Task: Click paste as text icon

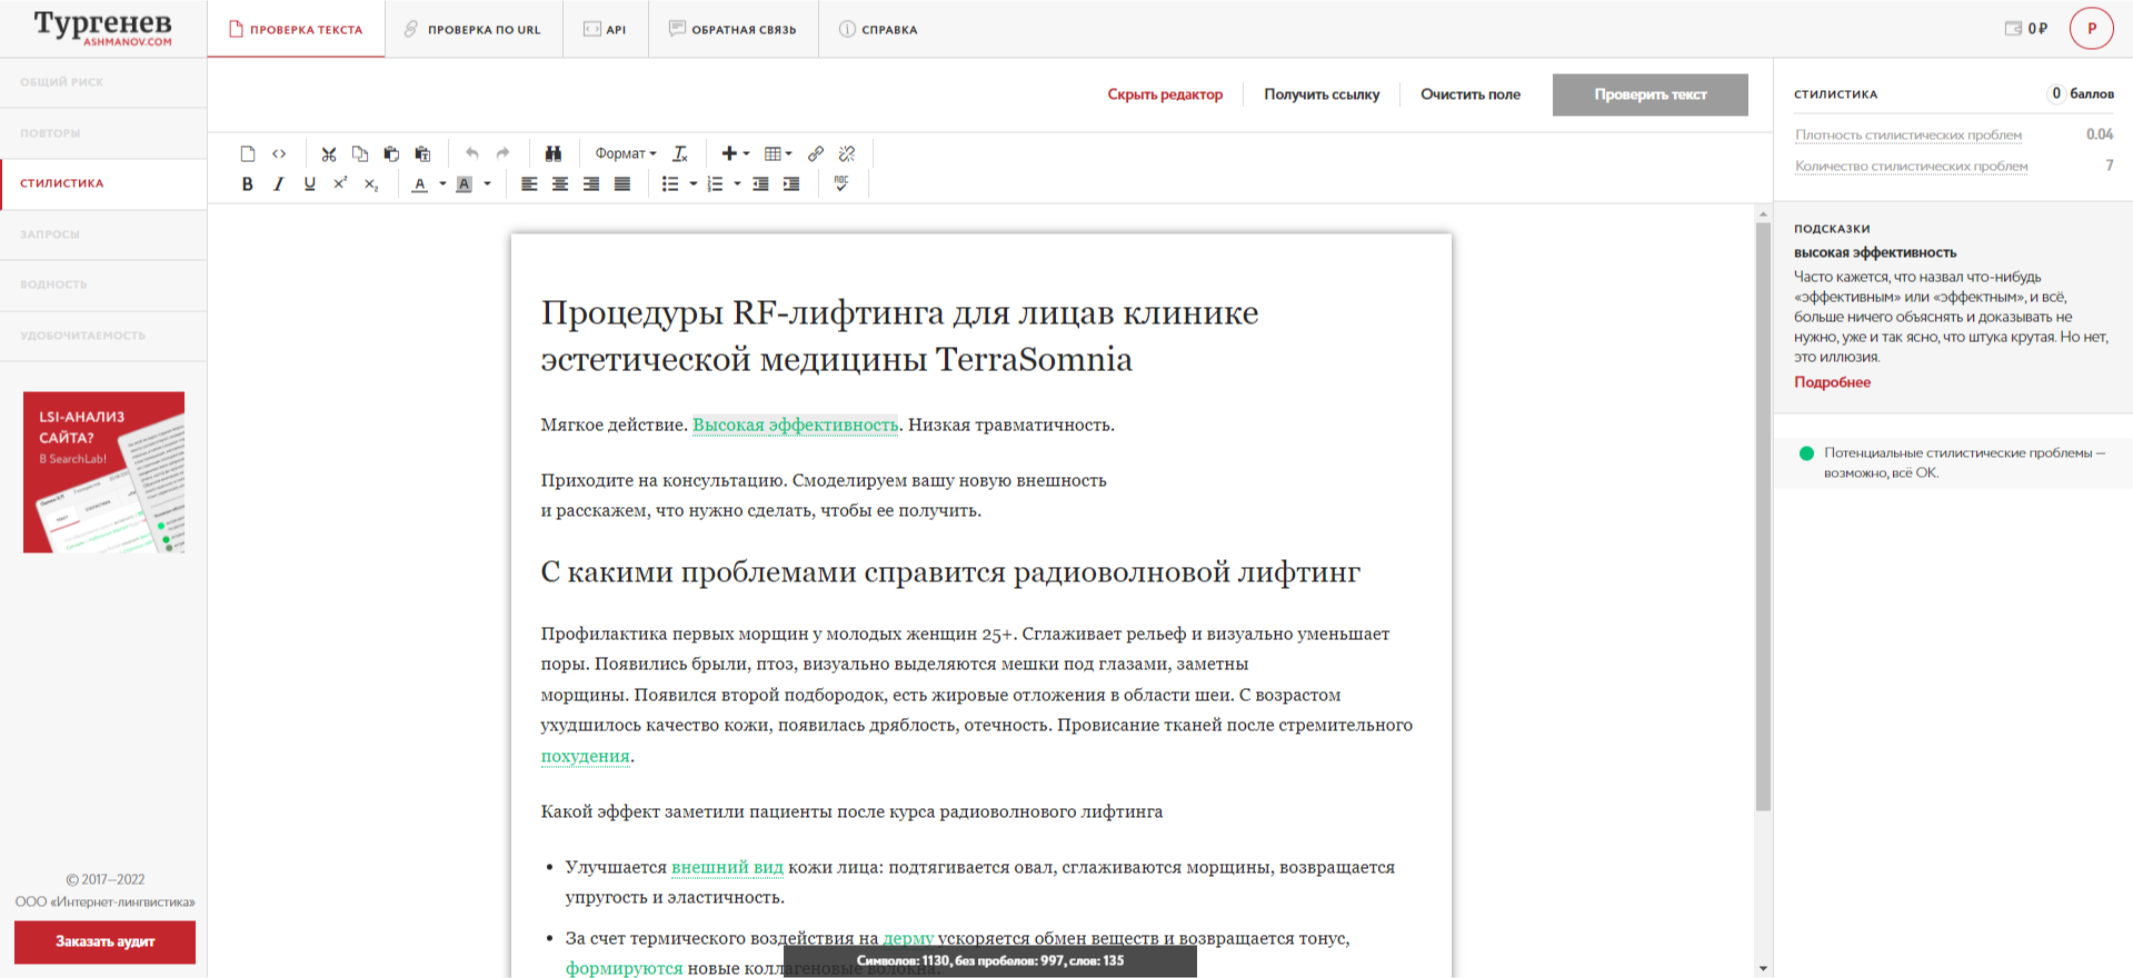Action: click(x=422, y=153)
